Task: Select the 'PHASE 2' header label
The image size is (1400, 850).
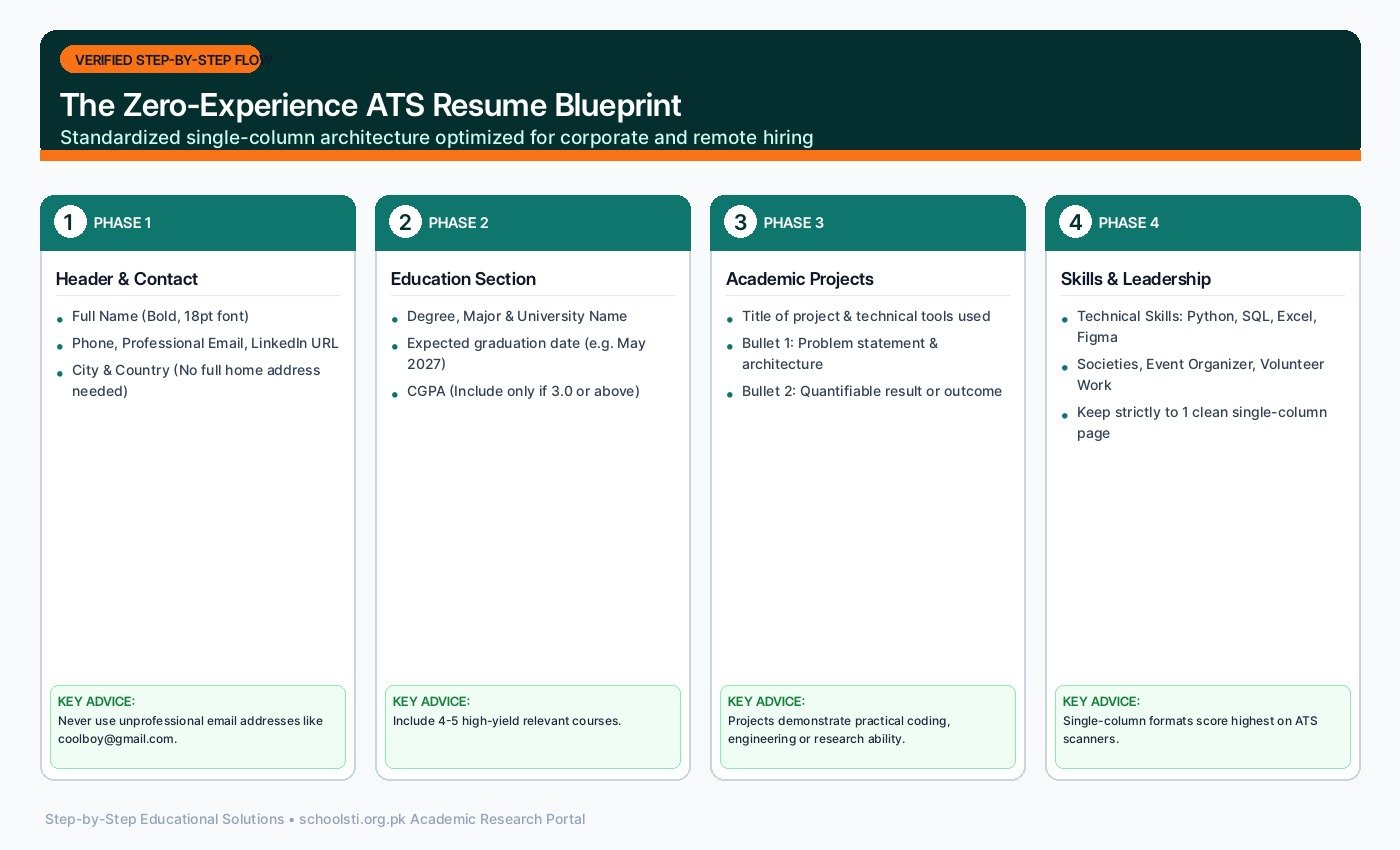Action: pyautogui.click(x=458, y=223)
